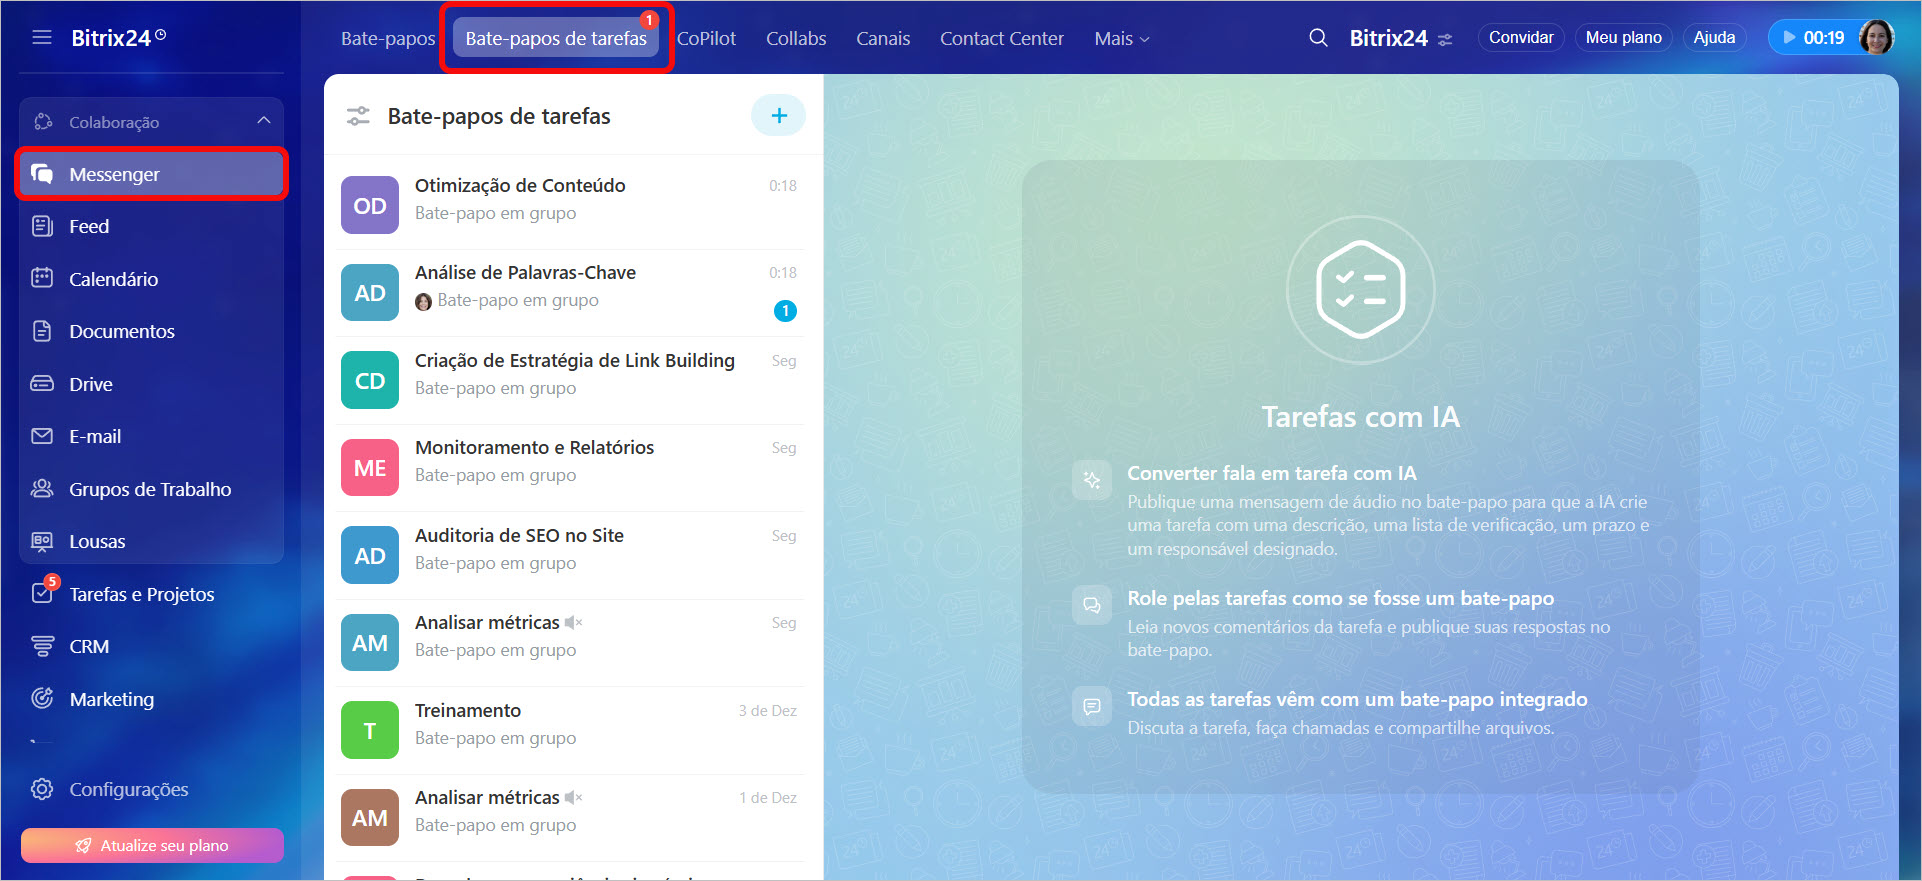Open Lousas whiteboards in sidebar
The width and height of the screenshot is (1922, 881).
pyautogui.click(x=97, y=541)
